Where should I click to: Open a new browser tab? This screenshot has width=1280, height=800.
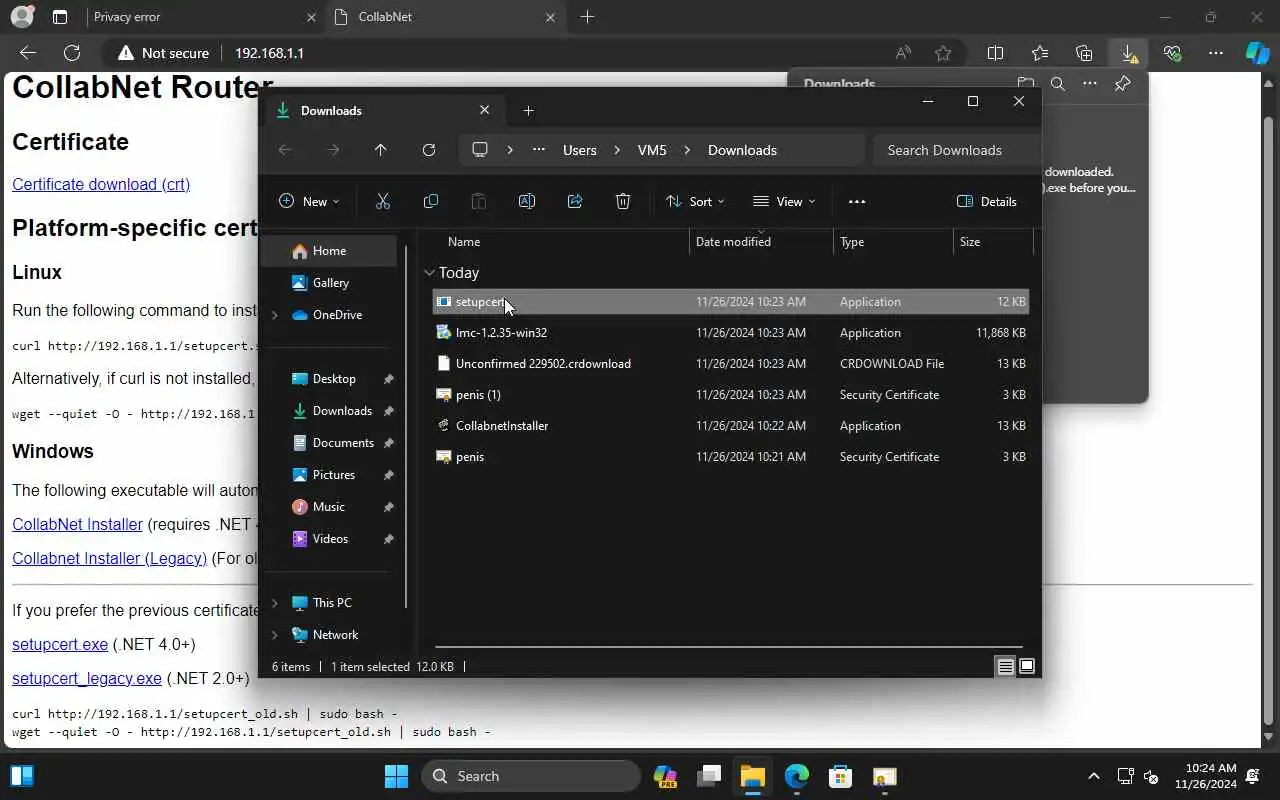click(x=587, y=17)
